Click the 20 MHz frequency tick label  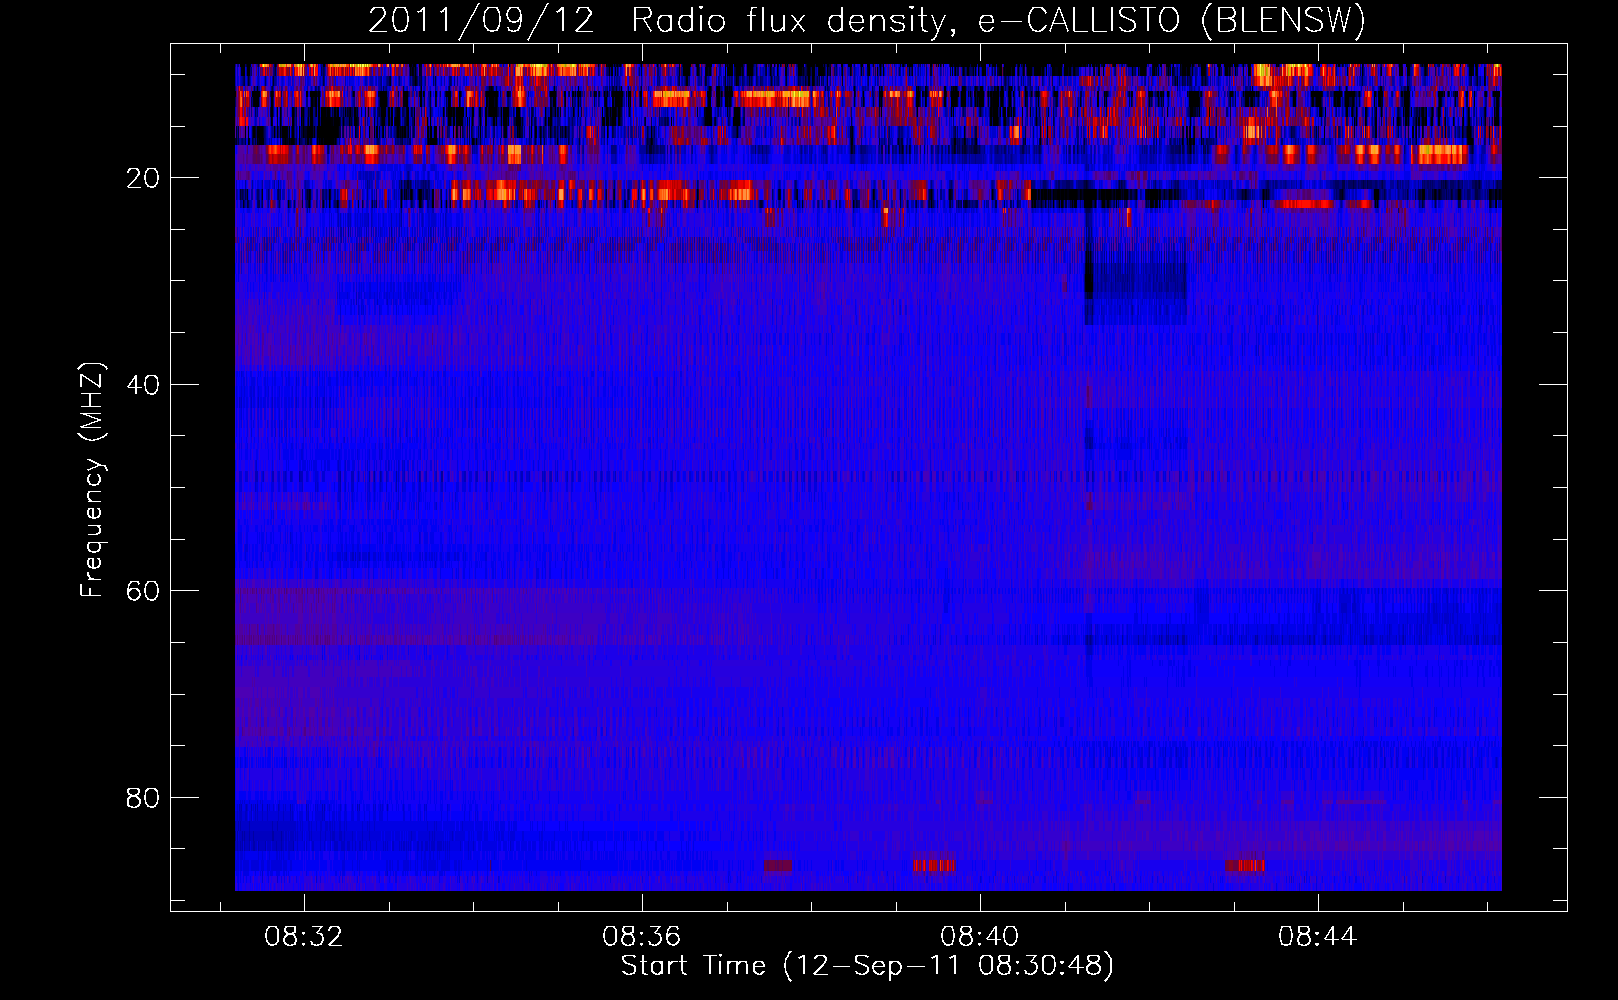click(143, 178)
